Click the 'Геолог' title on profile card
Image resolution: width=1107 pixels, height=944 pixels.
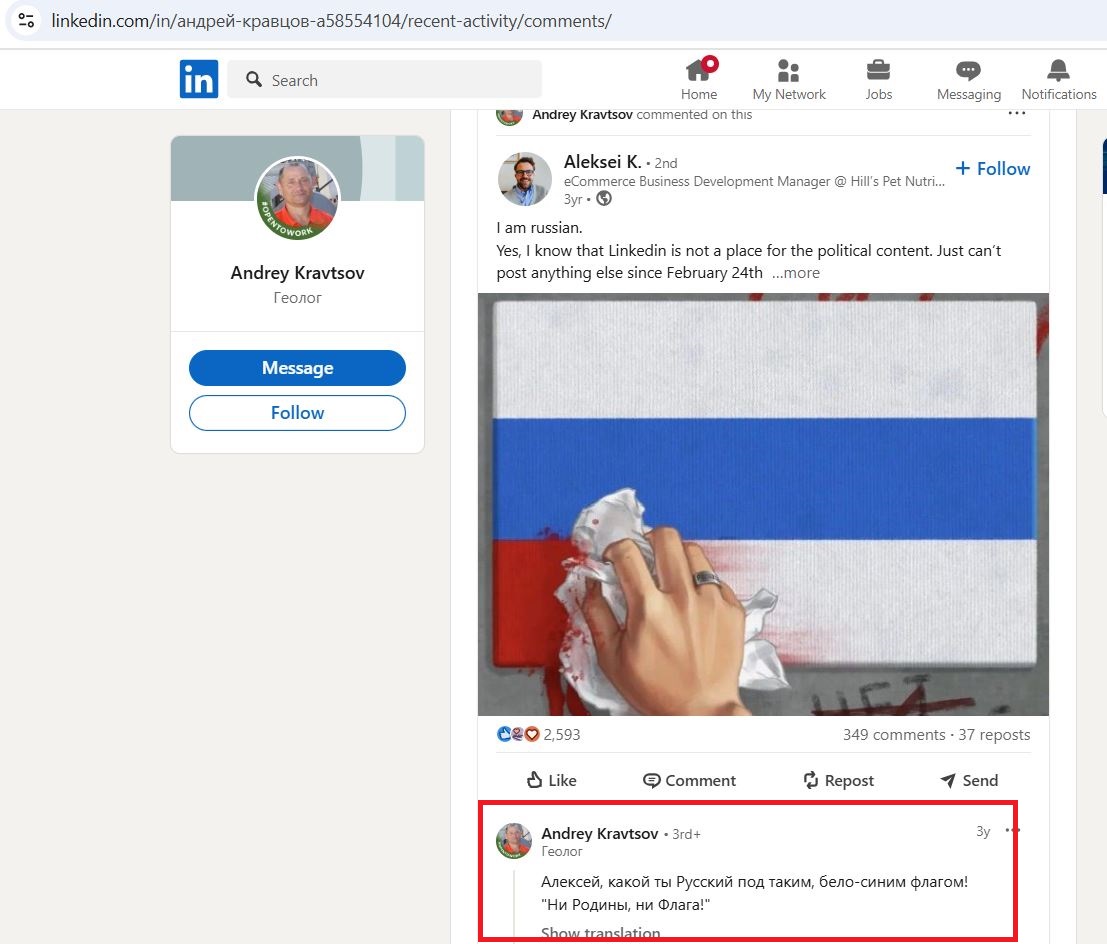coord(297,298)
